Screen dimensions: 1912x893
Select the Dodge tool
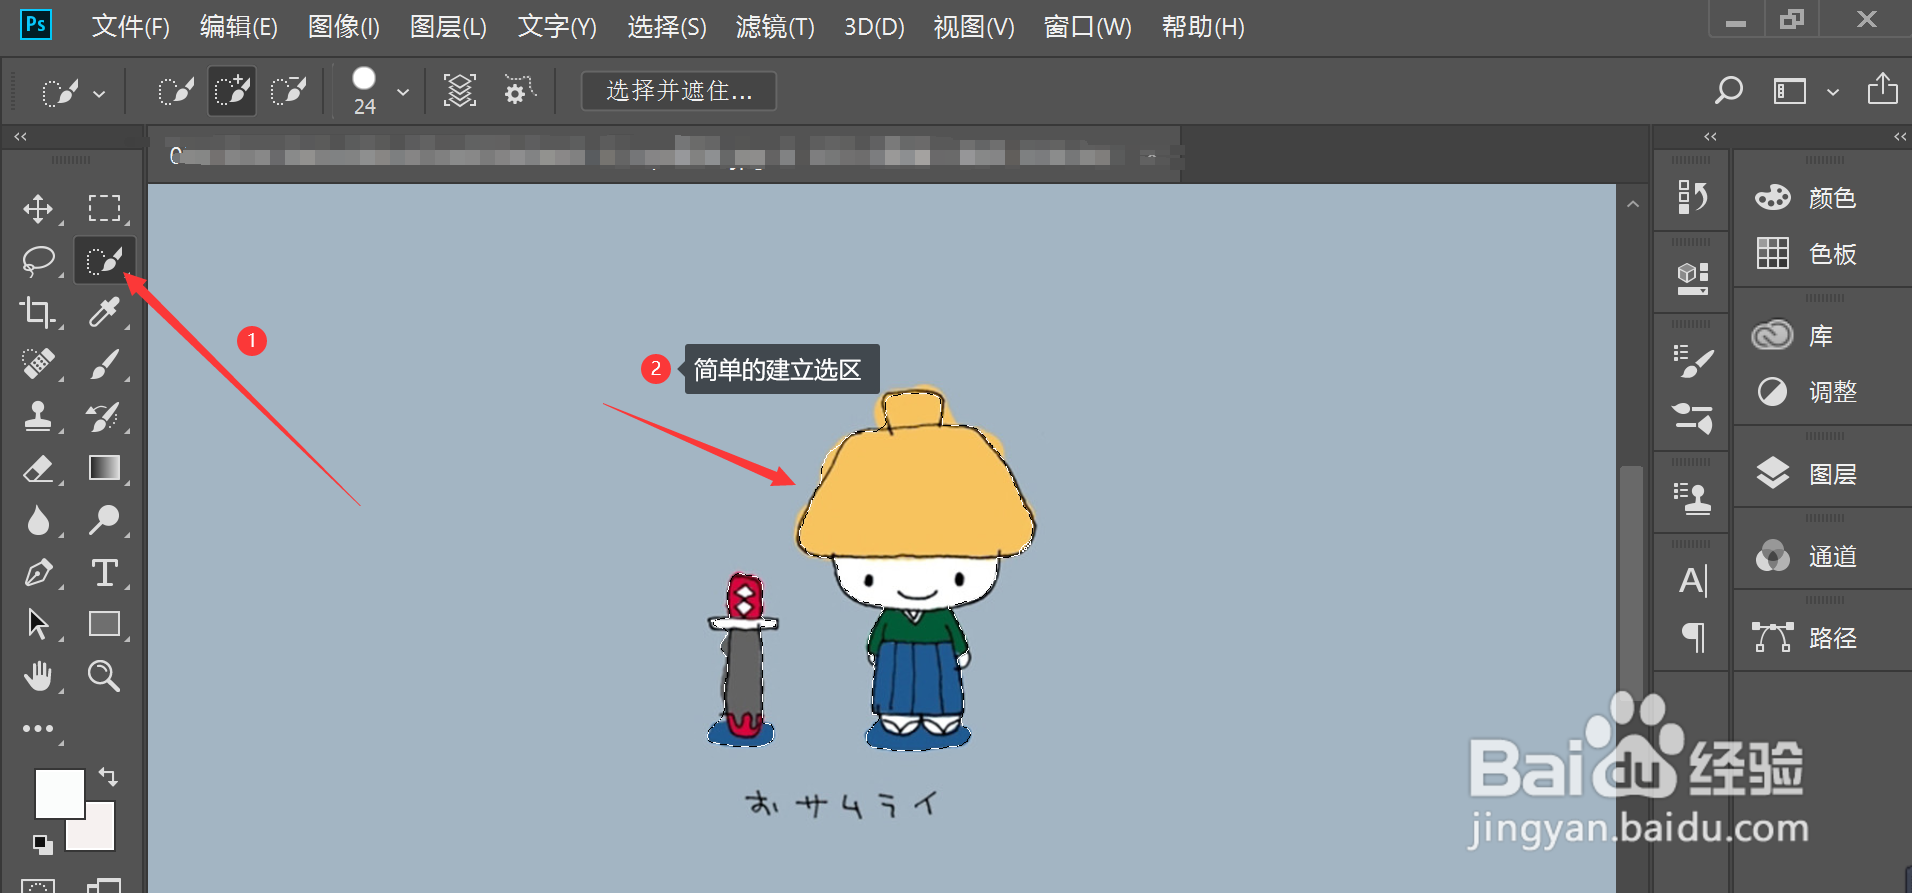pyautogui.click(x=104, y=520)
